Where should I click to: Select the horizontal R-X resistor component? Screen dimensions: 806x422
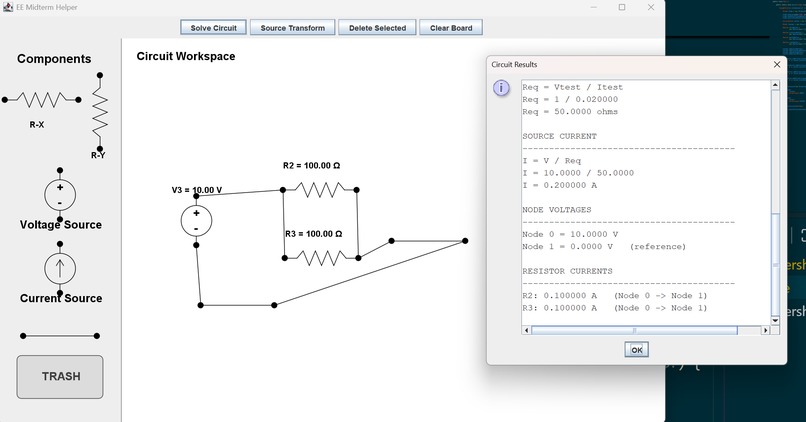point(42,100)
